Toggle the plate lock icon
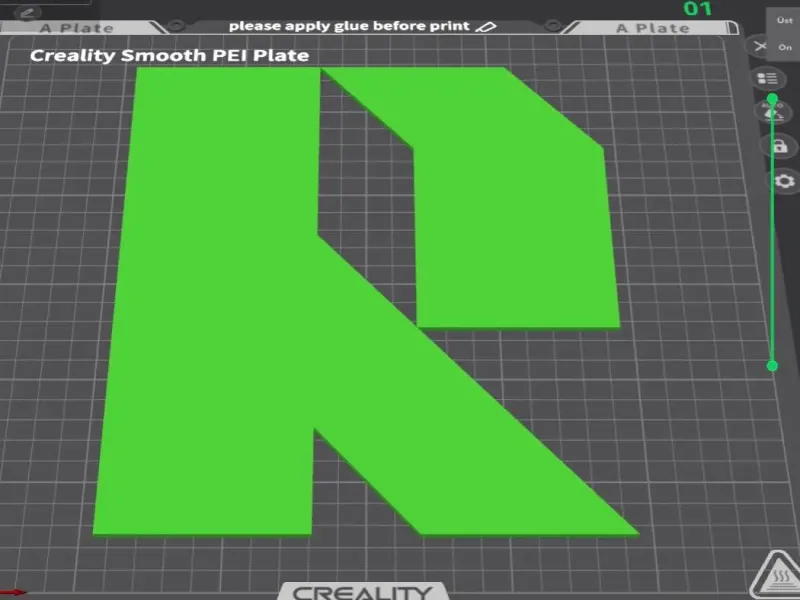 (780, 146)
